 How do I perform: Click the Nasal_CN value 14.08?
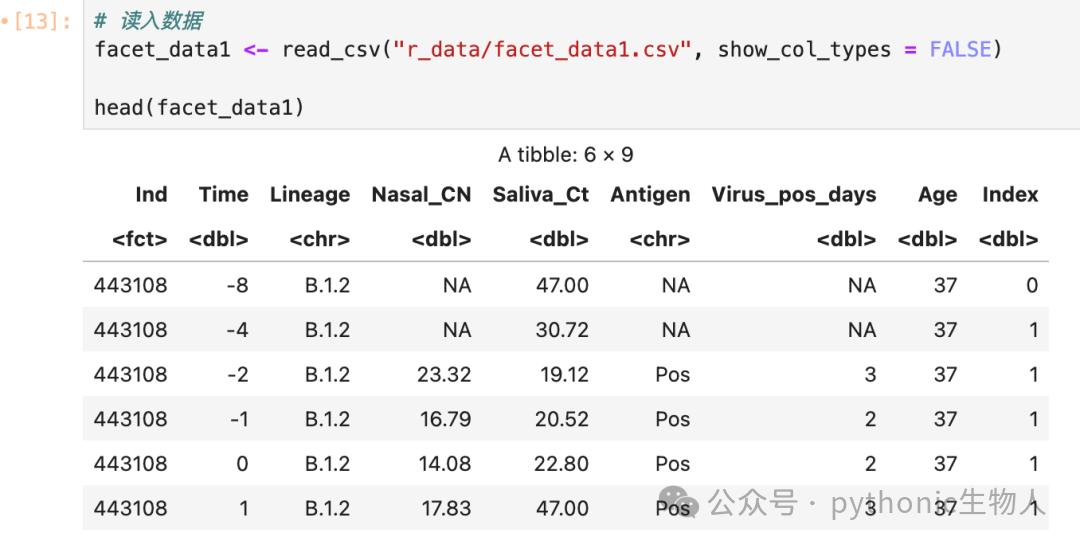pos(445,464)
